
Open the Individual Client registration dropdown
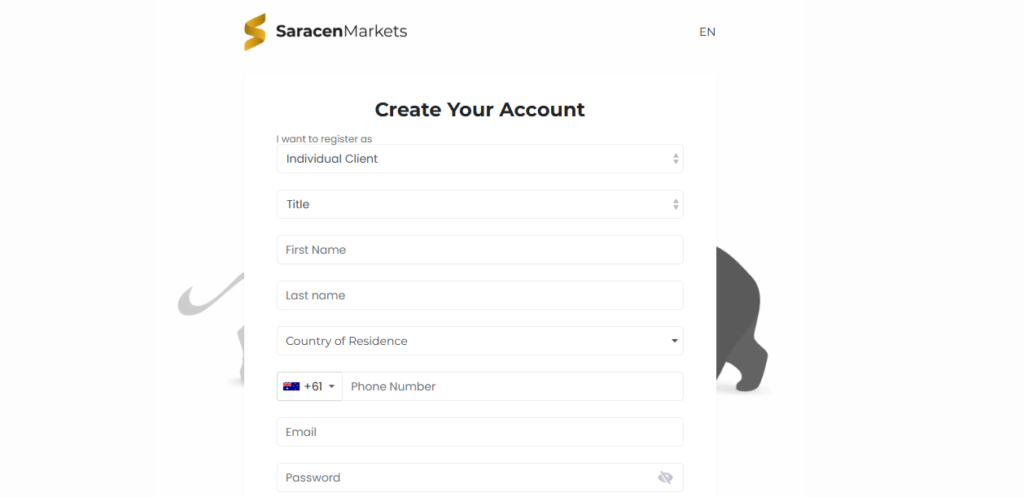tap(480, 159)
